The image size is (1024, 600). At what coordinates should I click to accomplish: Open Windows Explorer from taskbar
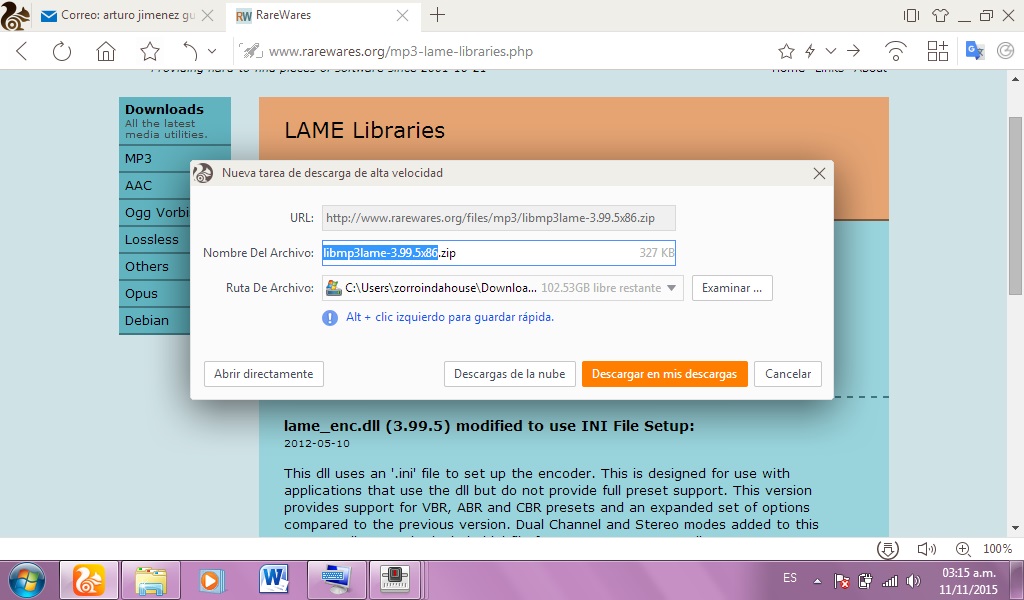click(x=151, y=580)
